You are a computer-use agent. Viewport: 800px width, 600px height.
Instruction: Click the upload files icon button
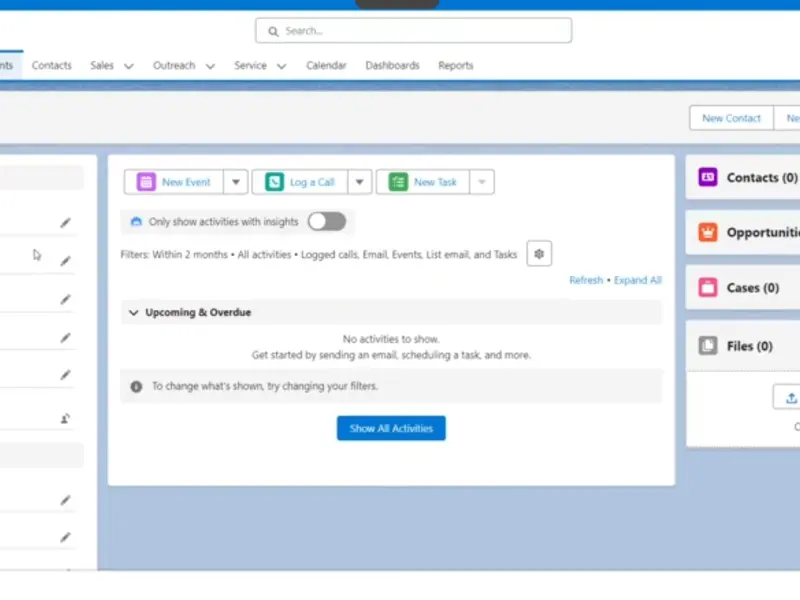pos(790,397)
